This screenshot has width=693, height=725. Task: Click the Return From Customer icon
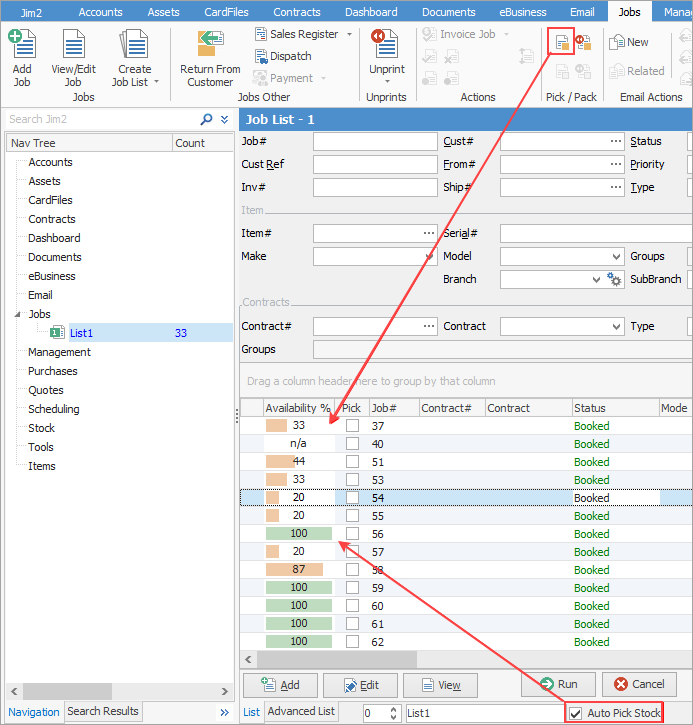[210, 45]
